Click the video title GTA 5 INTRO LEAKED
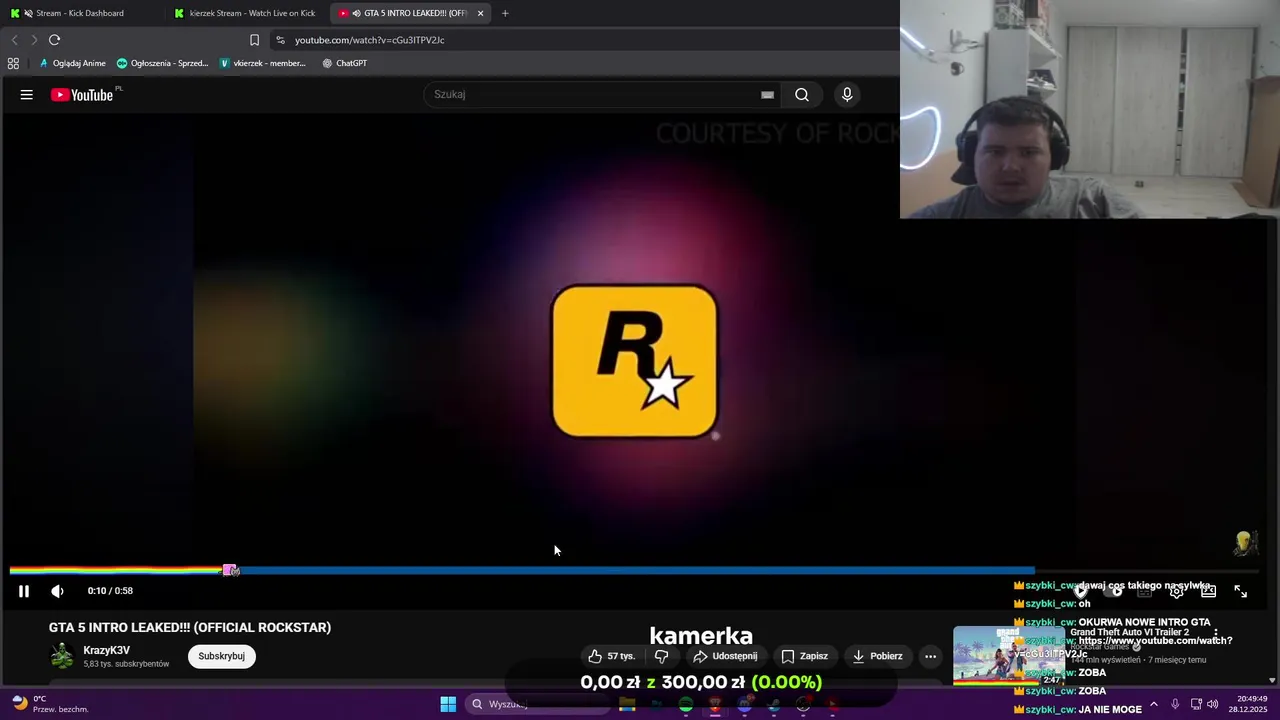This screenshot has width=1280, height=720. tap(190, 628)
